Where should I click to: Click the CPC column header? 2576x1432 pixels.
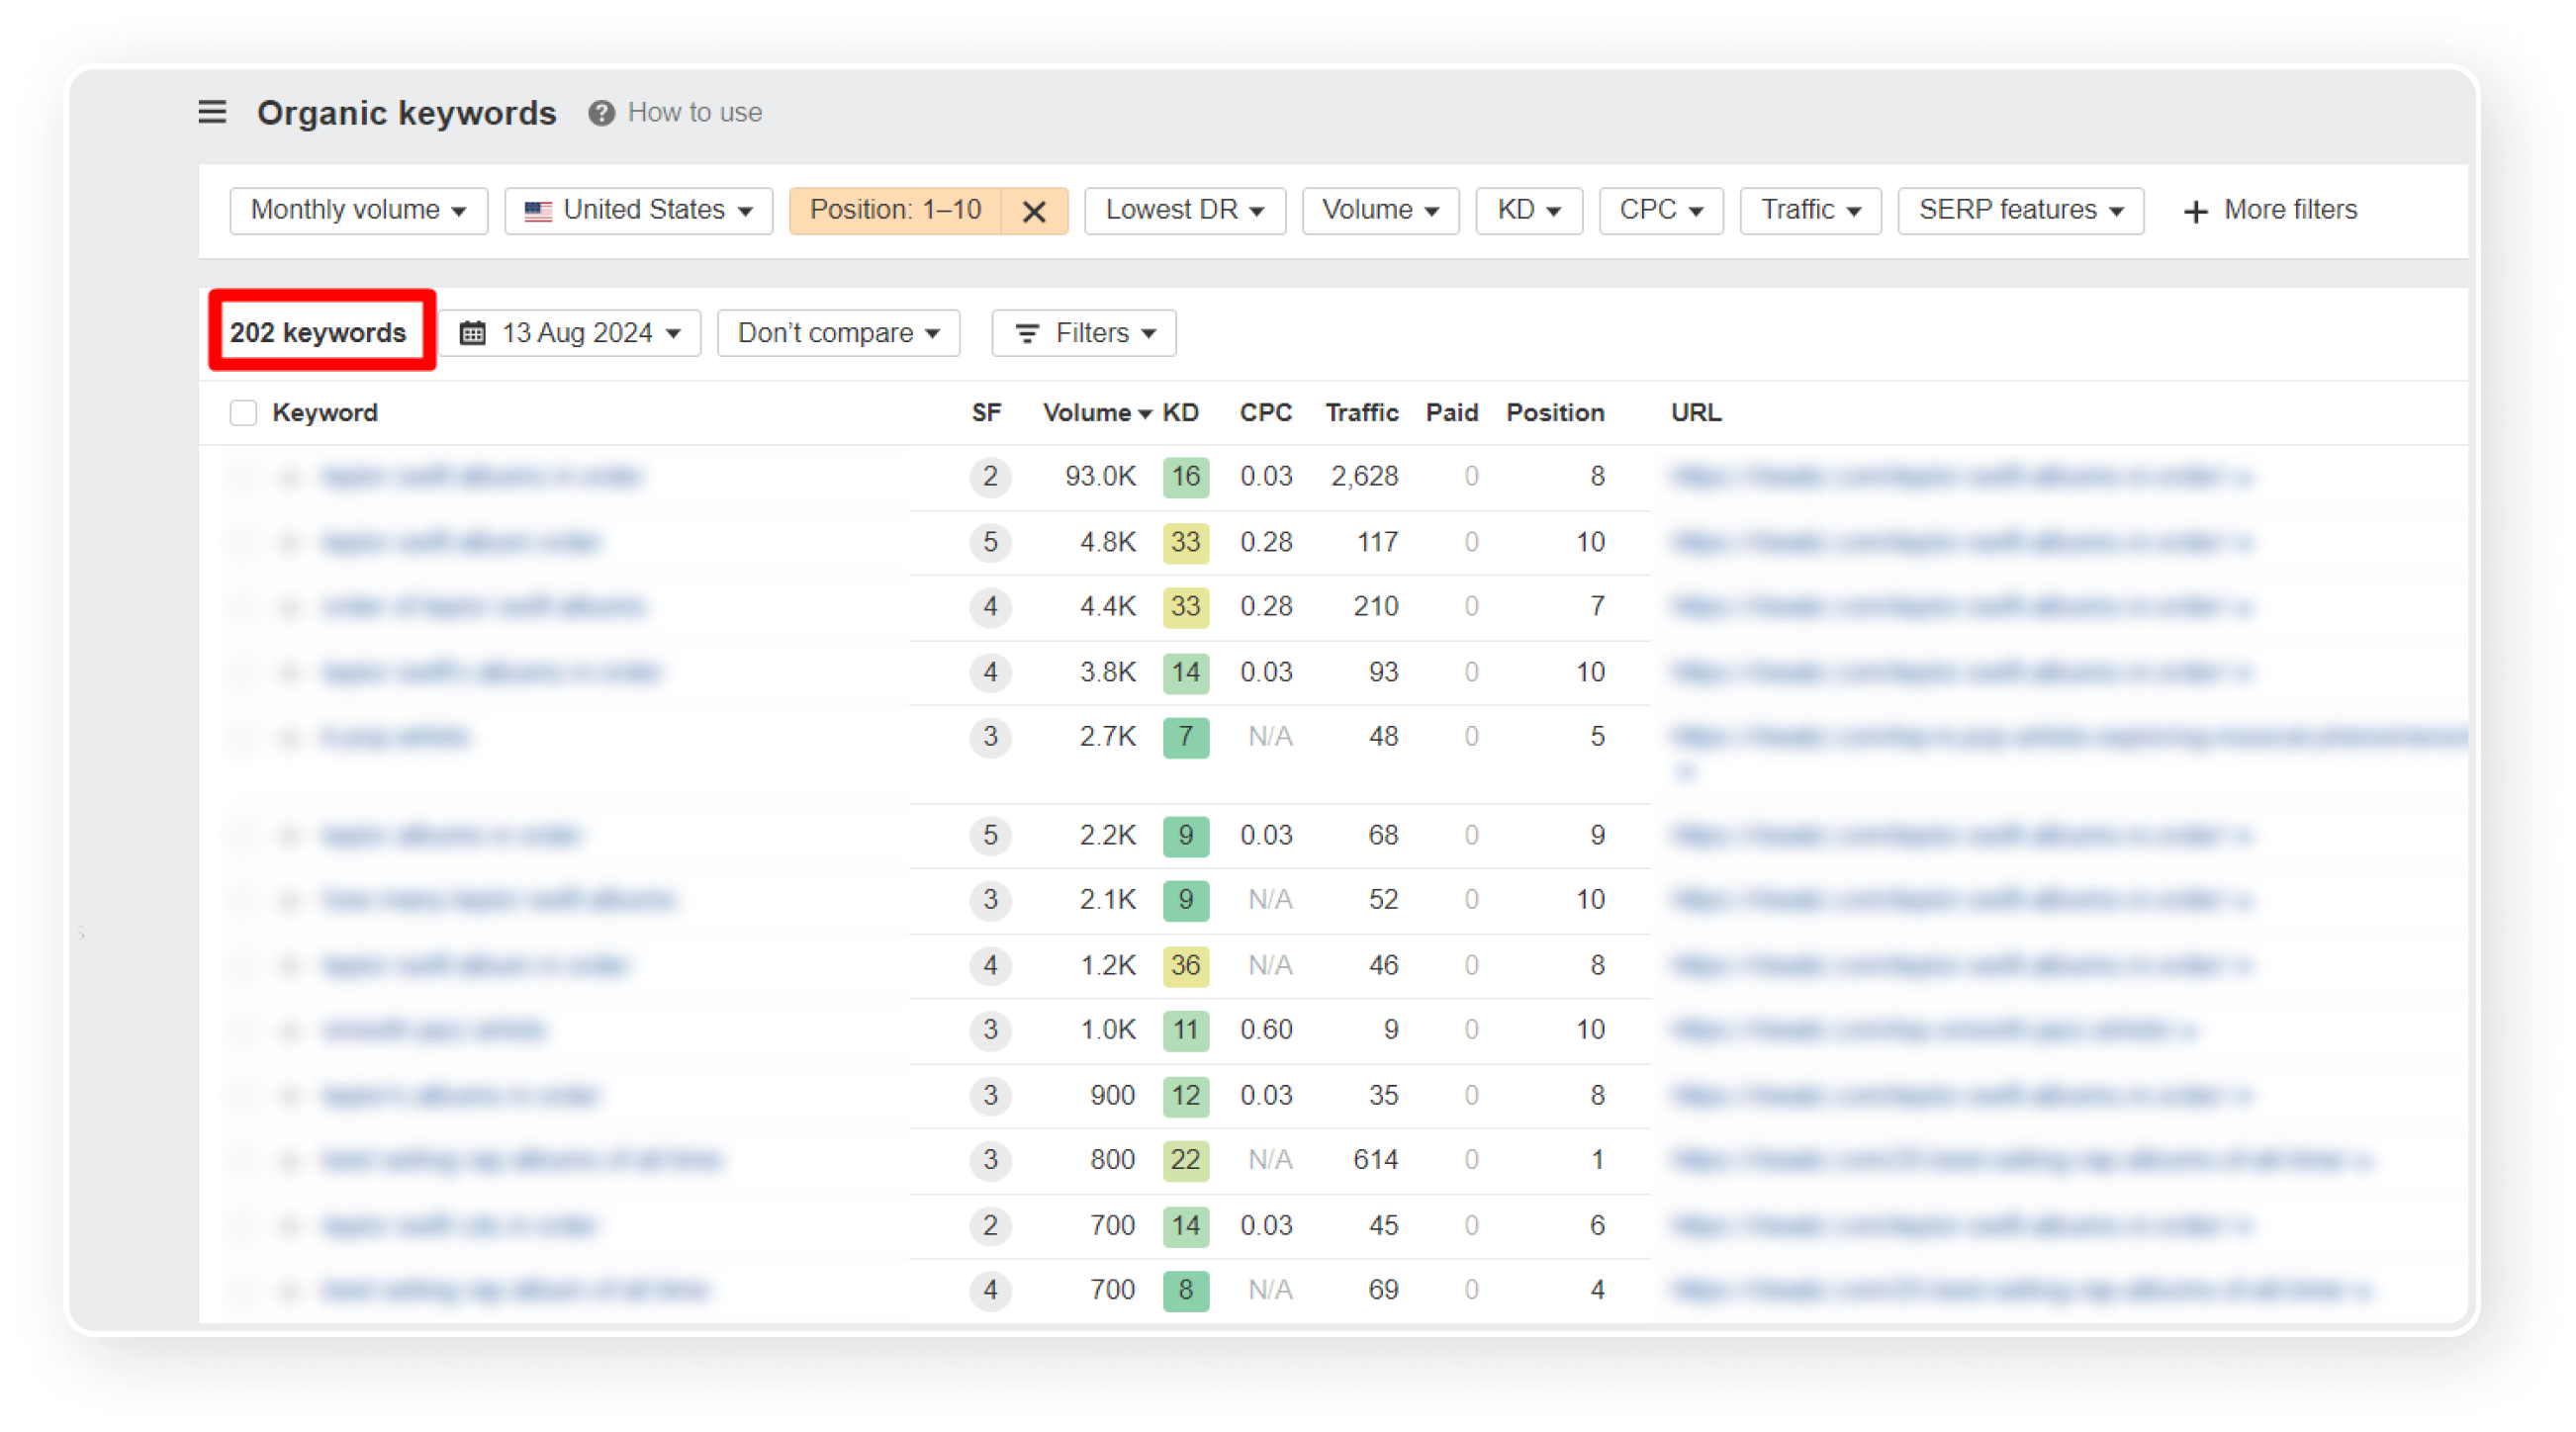[x=1265, y=413]
